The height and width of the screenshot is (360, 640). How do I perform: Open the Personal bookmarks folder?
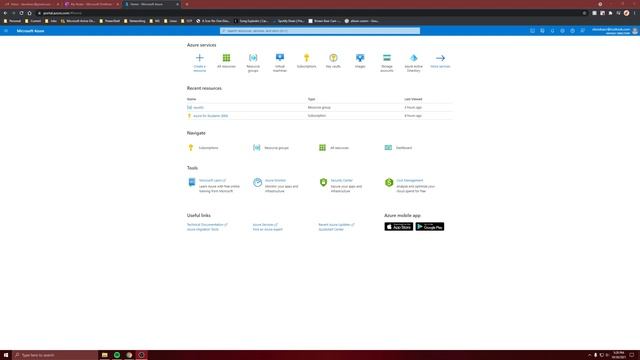coord(13,21)
